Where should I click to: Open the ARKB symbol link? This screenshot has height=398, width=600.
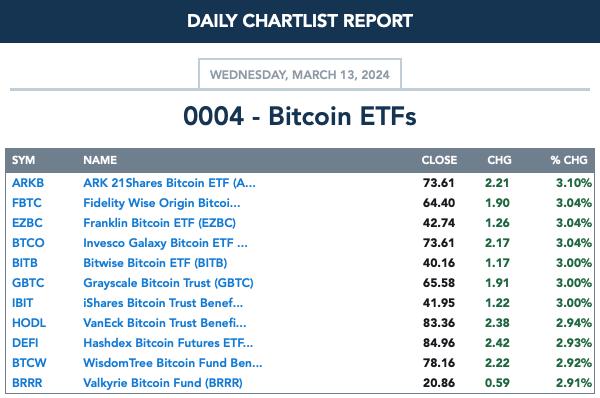click(28, 183)
